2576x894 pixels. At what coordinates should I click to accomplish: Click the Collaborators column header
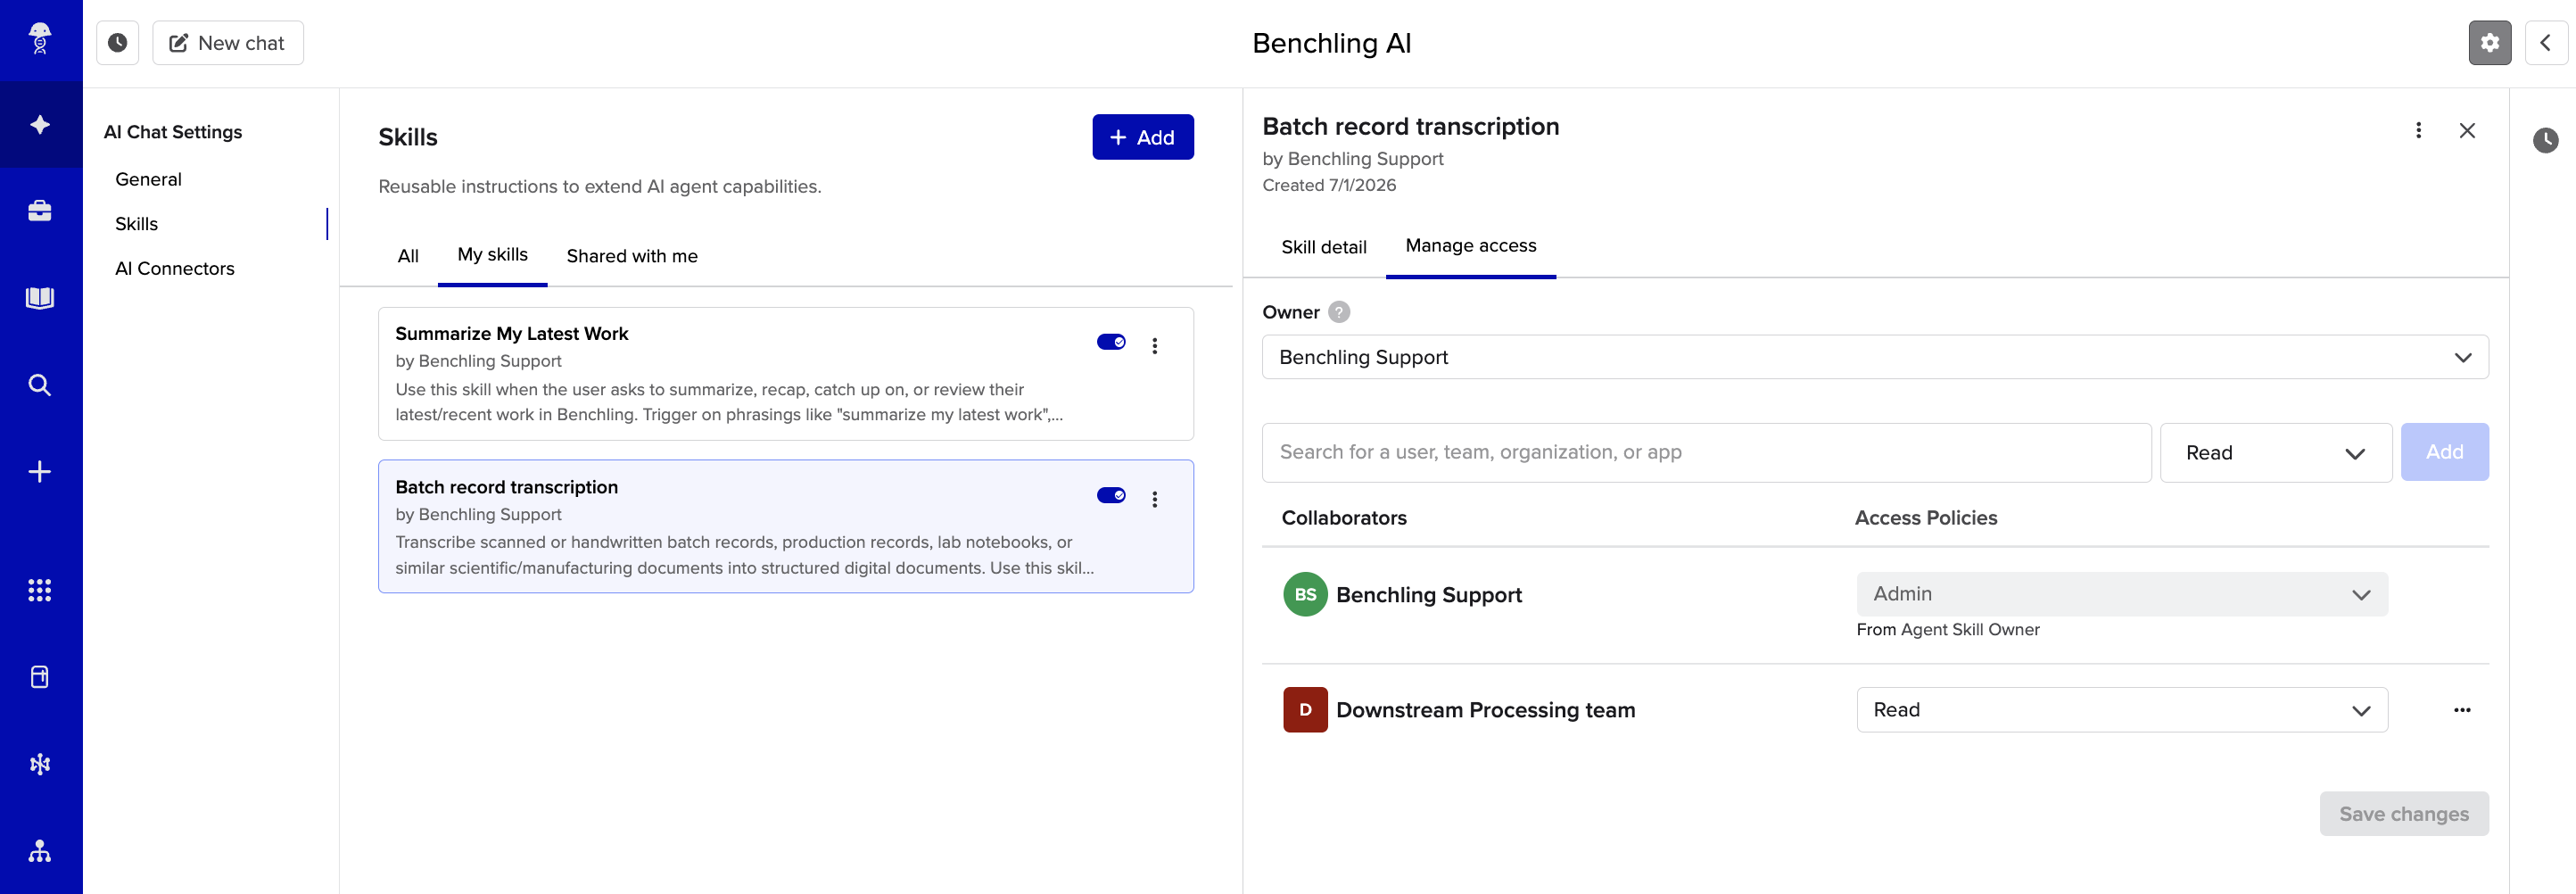(x=1343, y=518)
